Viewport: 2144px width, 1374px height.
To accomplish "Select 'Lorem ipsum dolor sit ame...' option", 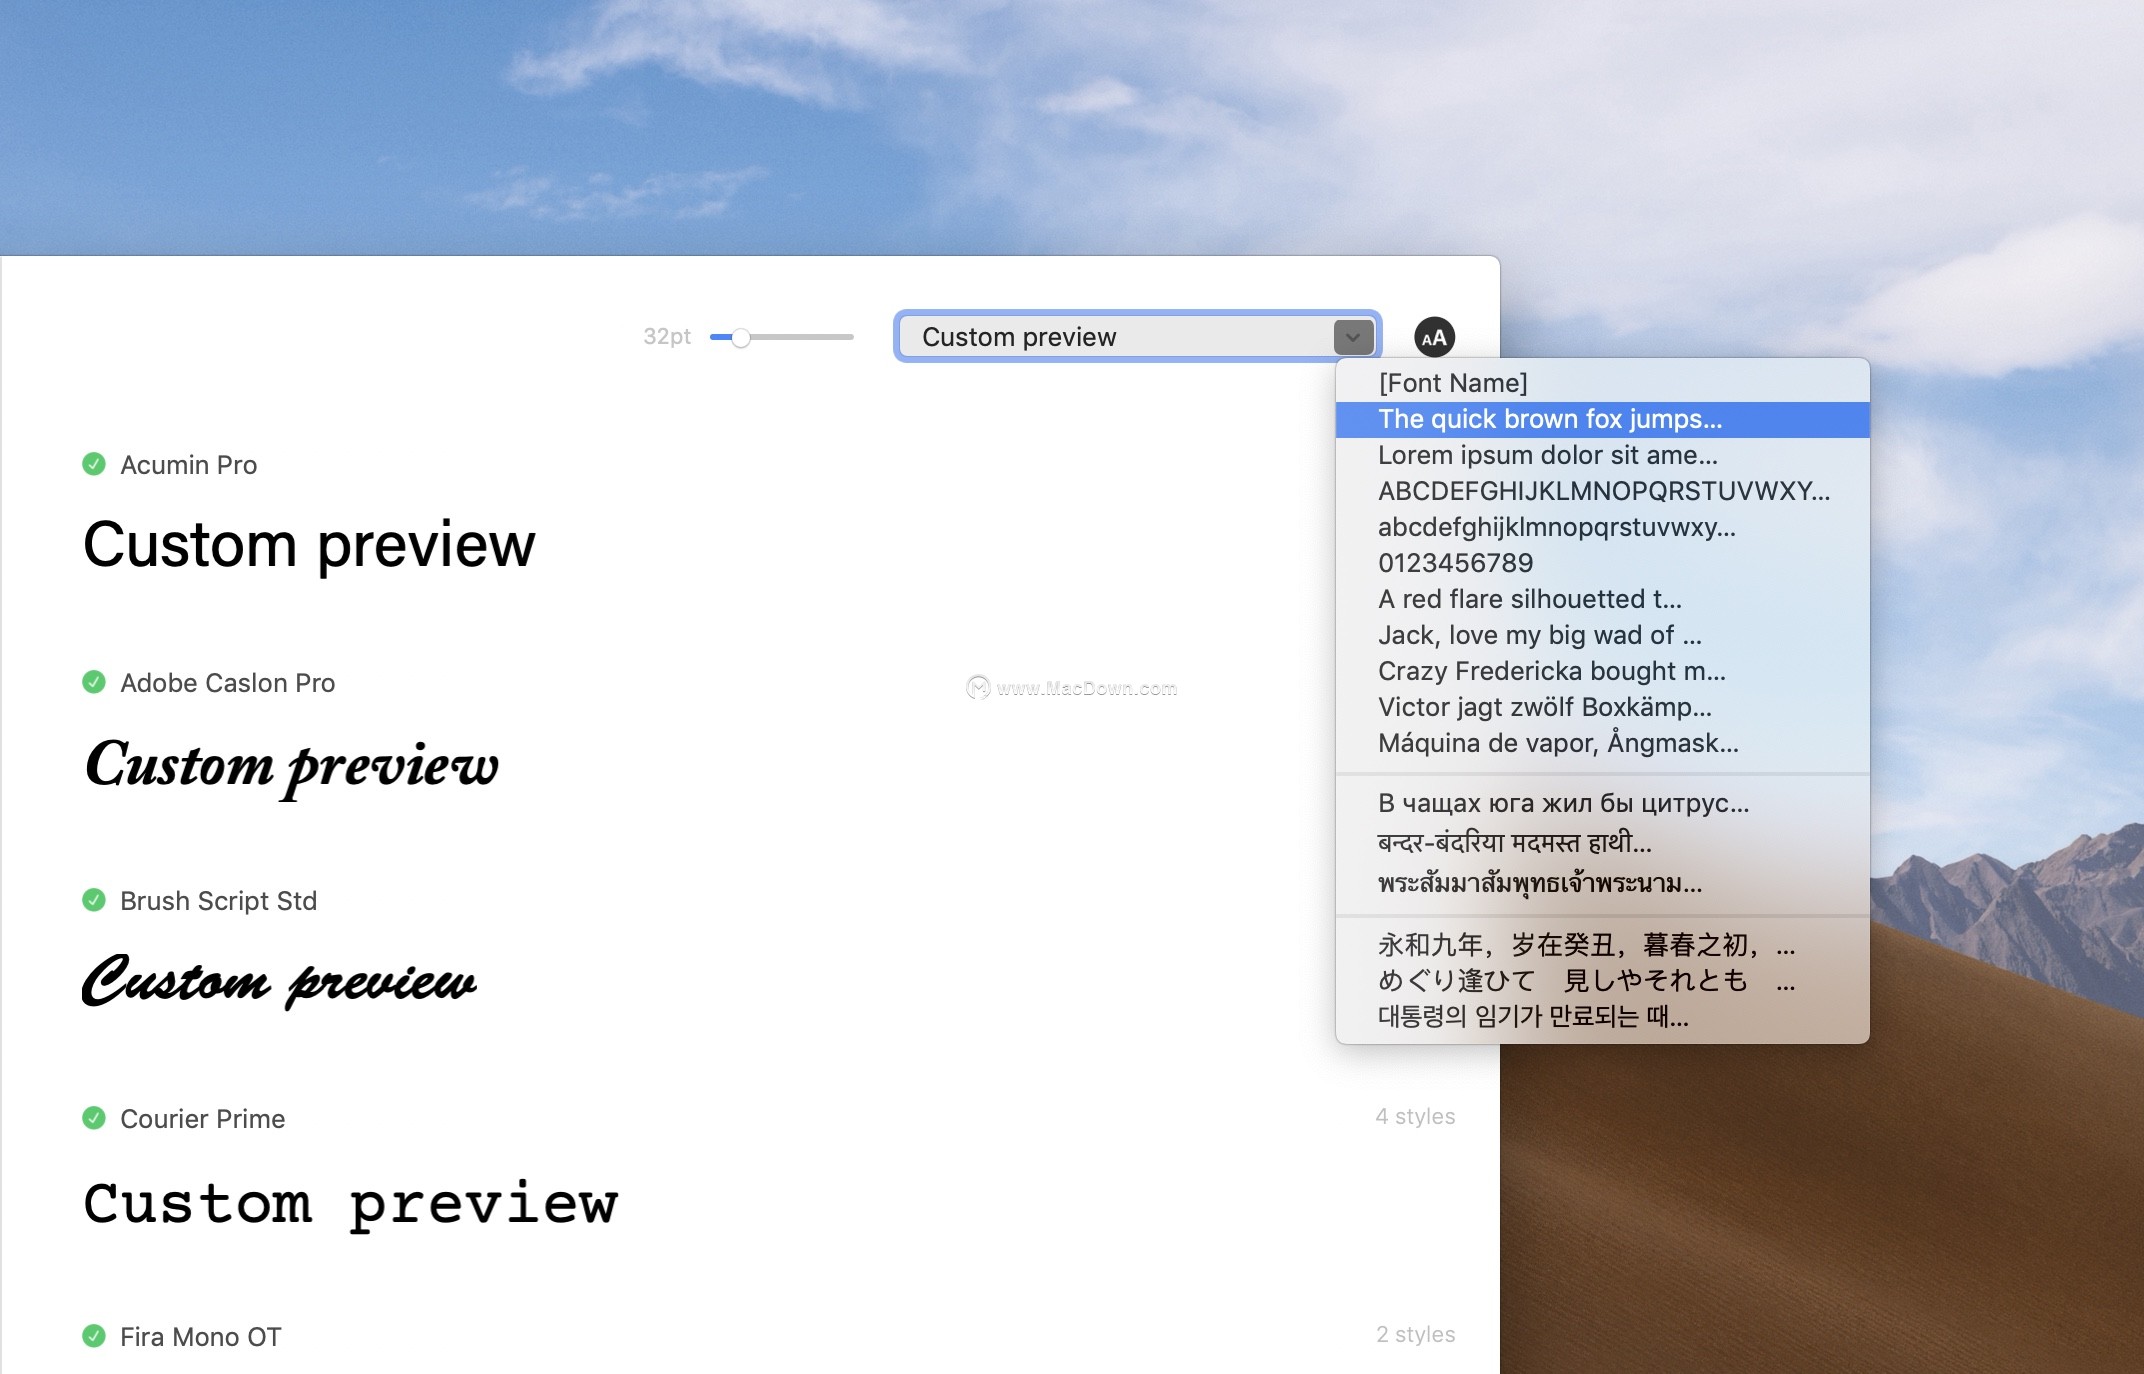I will (x=1602, y=455).
